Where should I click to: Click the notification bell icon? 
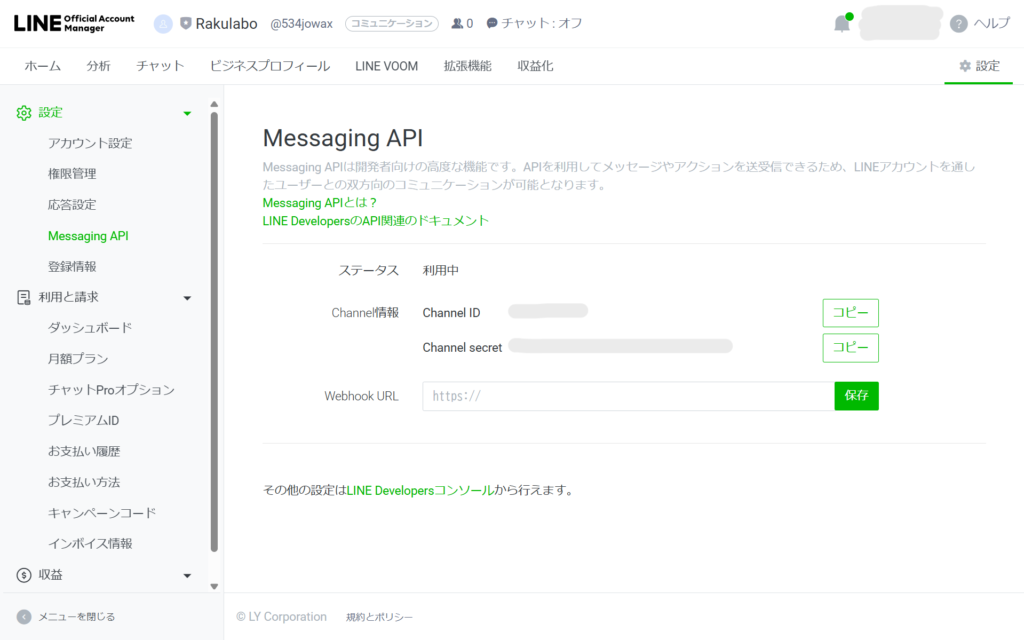pyautogui.click(x=842, y=24)
